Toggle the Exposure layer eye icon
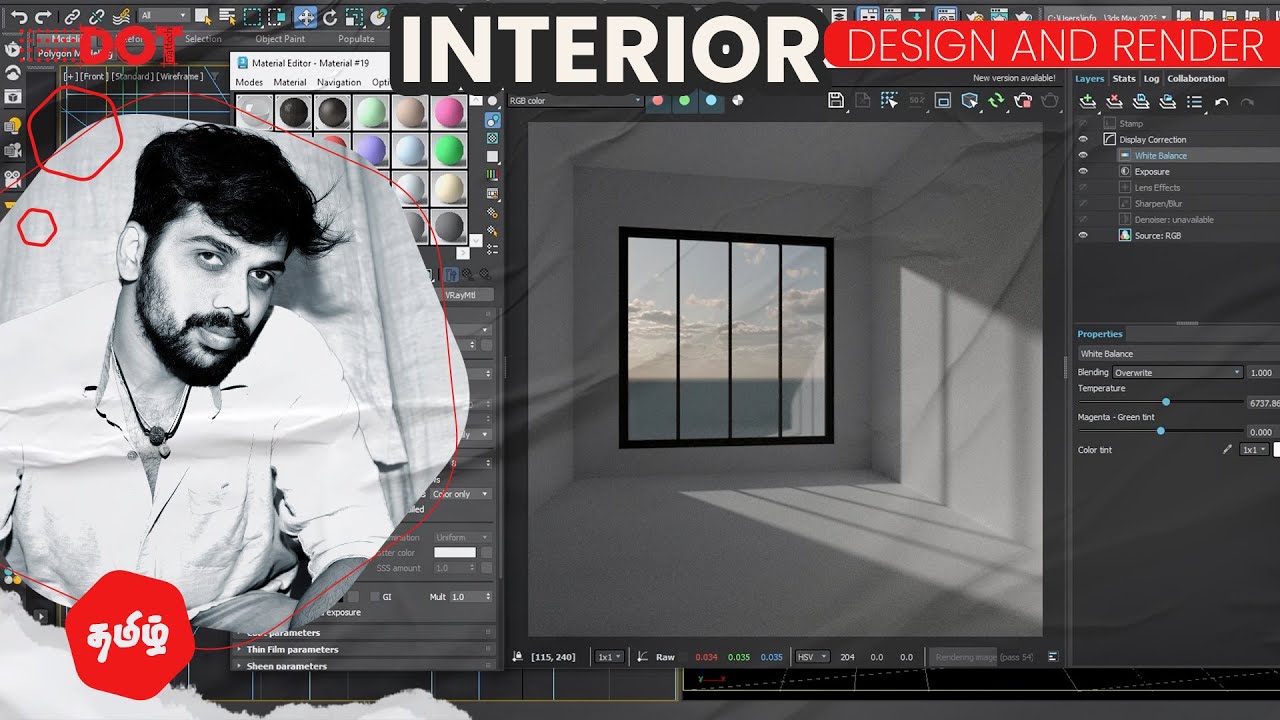This screenshot has width=1280, height=720. tap(1082, 171)
